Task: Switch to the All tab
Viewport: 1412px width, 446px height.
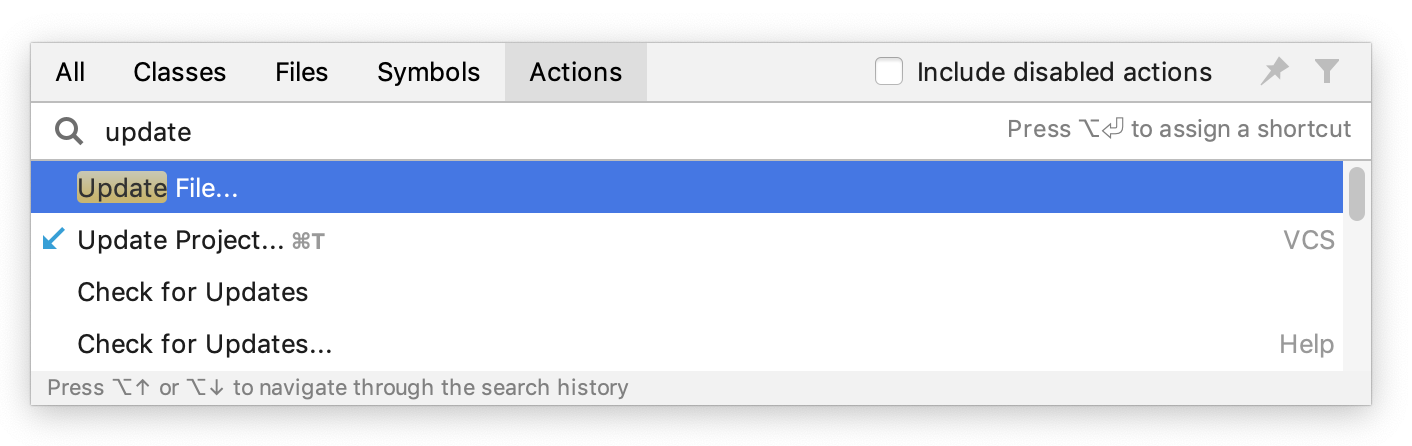Action: click(70, 72)
